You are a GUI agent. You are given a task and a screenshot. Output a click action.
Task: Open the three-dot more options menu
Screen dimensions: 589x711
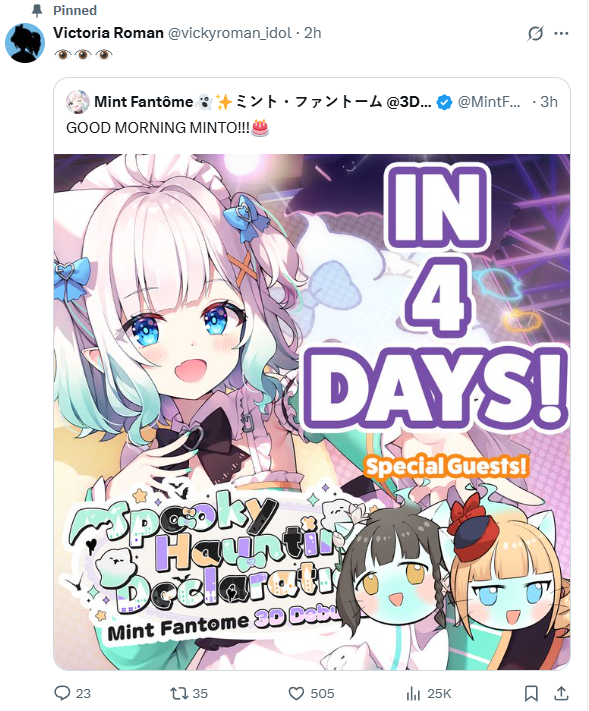pyautogui.click(x=561, y=33)
